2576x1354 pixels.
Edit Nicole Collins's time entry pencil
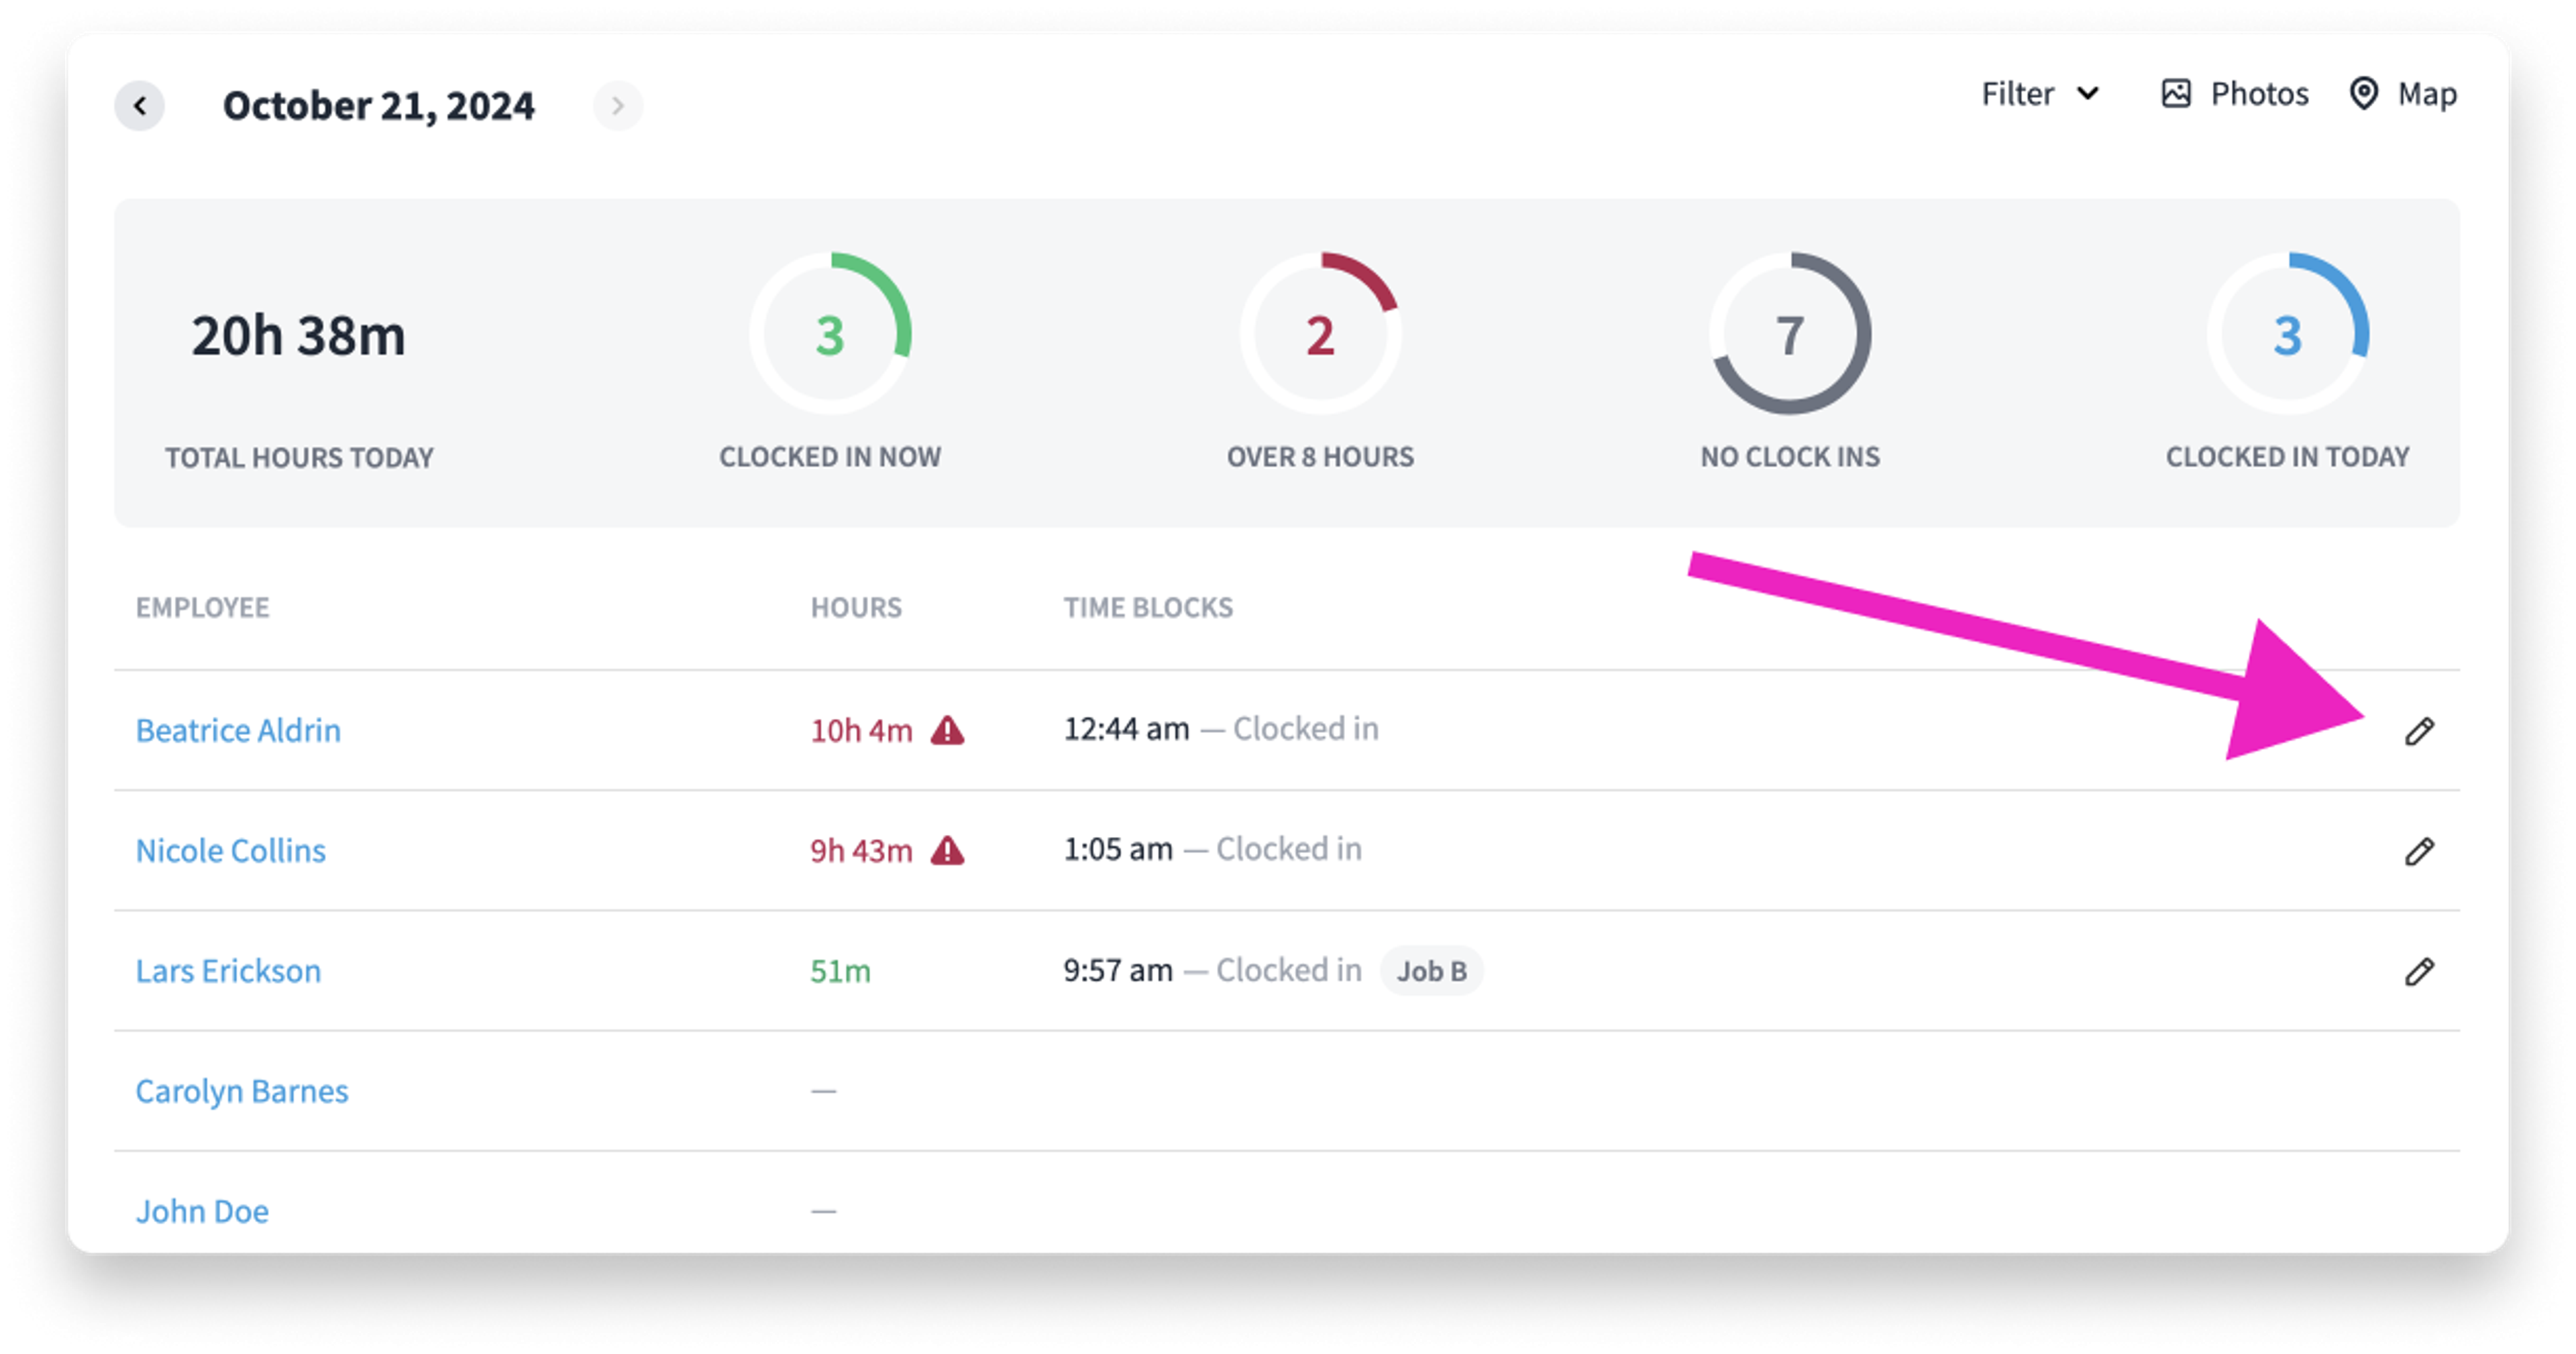click(x=2419, y=851)
